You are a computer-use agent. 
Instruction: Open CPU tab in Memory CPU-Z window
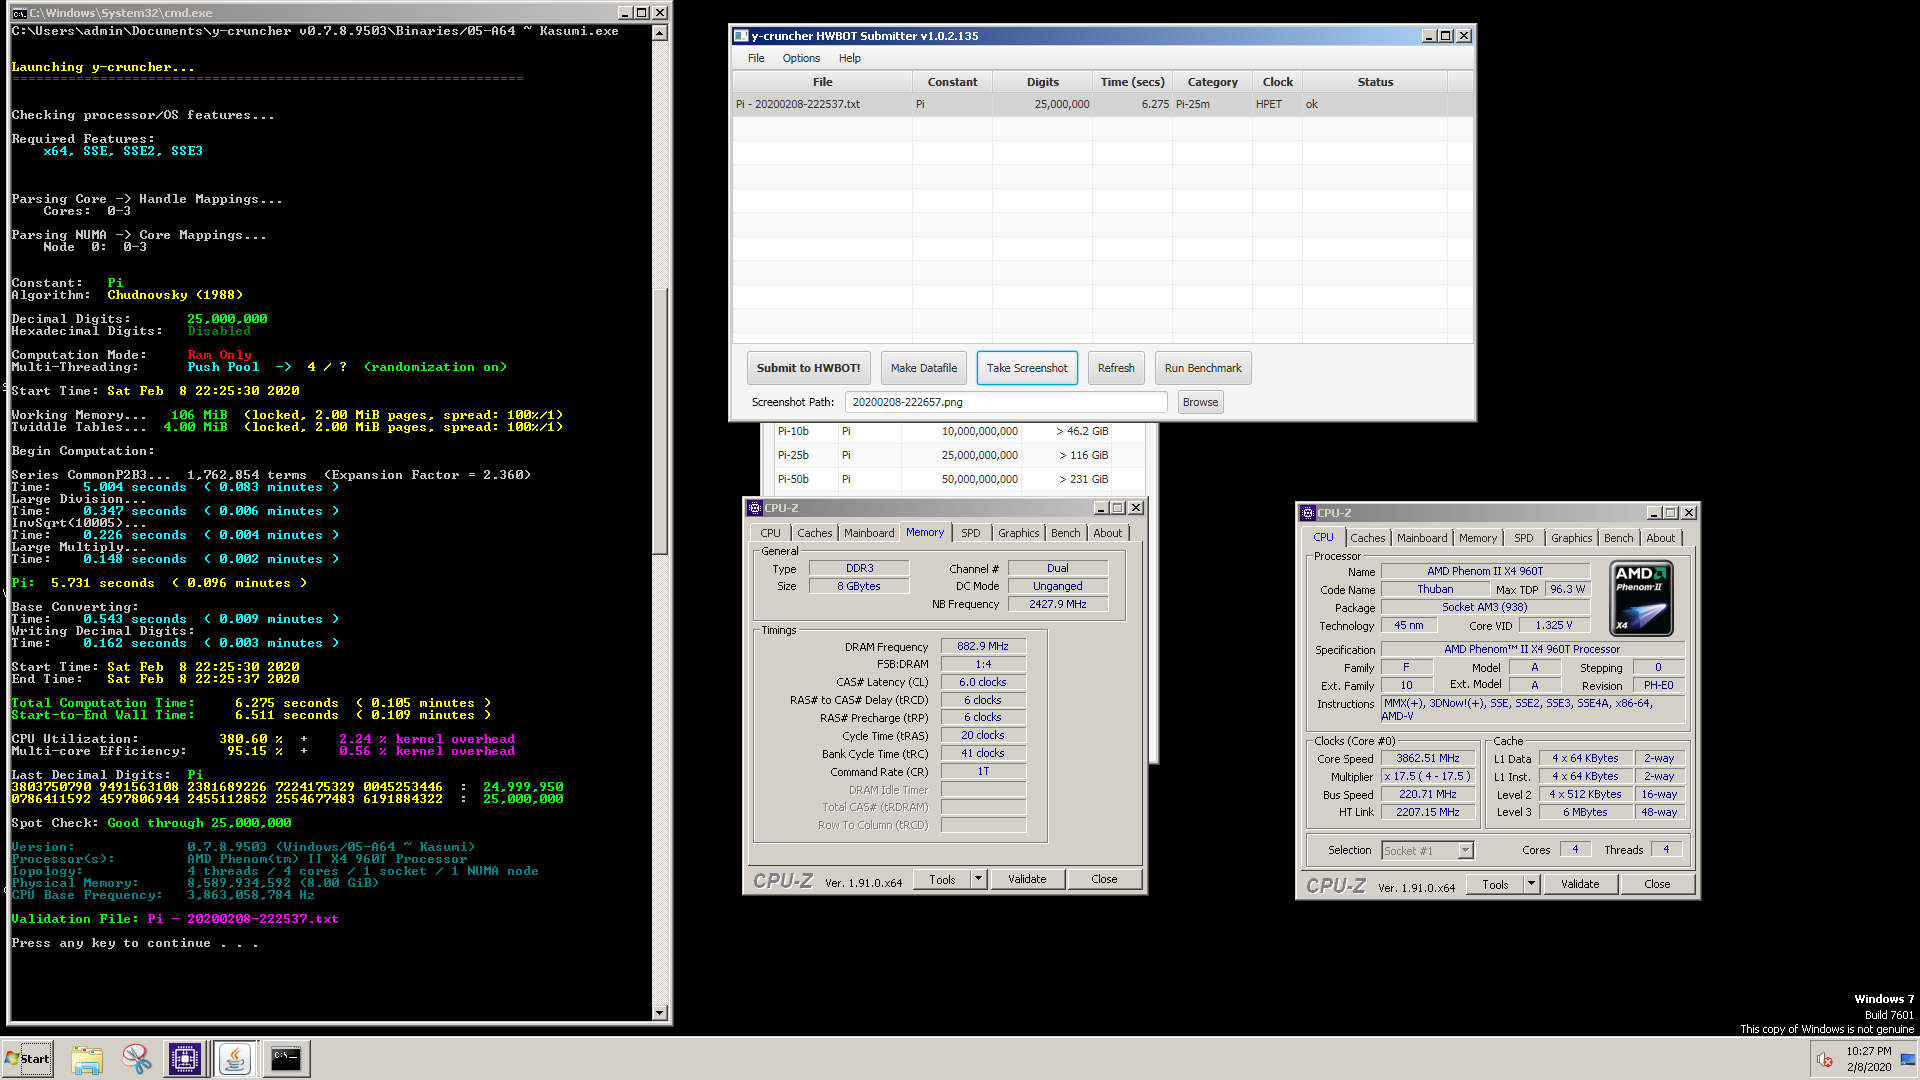tap(770, 533)
